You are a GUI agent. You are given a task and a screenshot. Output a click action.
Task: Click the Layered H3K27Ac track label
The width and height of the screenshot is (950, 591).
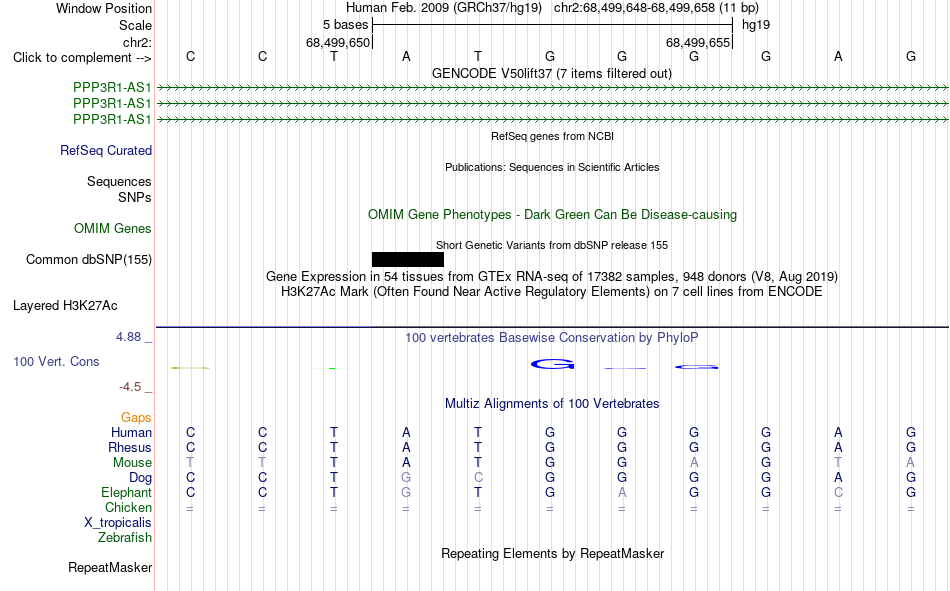[65, 306]
